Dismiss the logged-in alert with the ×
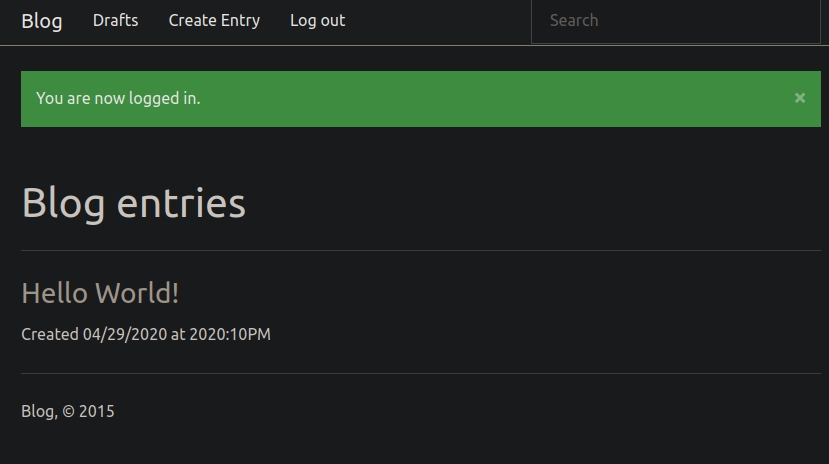The image size is (829, 464). click(x=800, y=98)
